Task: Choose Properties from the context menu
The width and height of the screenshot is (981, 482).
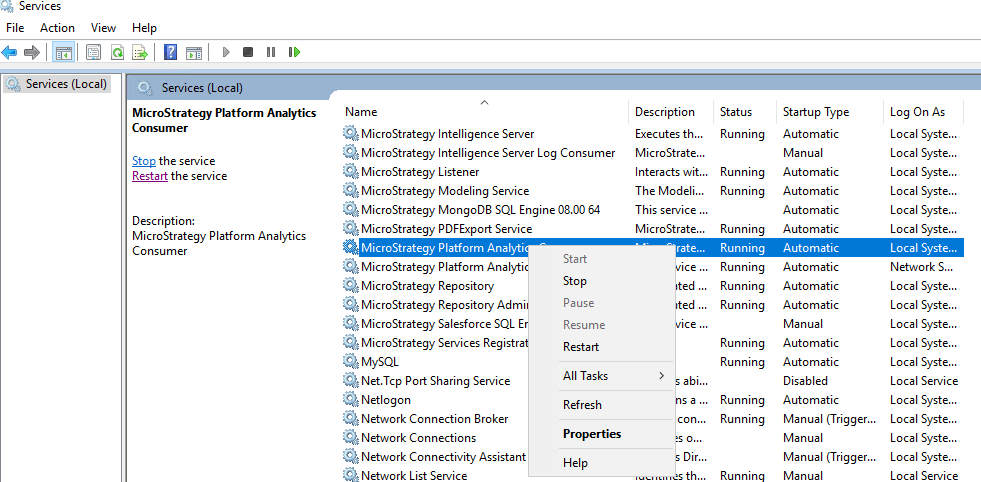Action: click(x=601, y=434)
